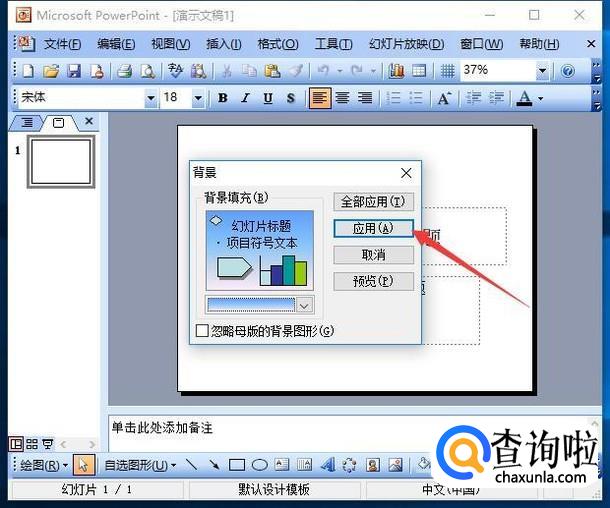
Task: Click the Print icon in toolbar
Action: pyautogui.click(x=124, y=71)
